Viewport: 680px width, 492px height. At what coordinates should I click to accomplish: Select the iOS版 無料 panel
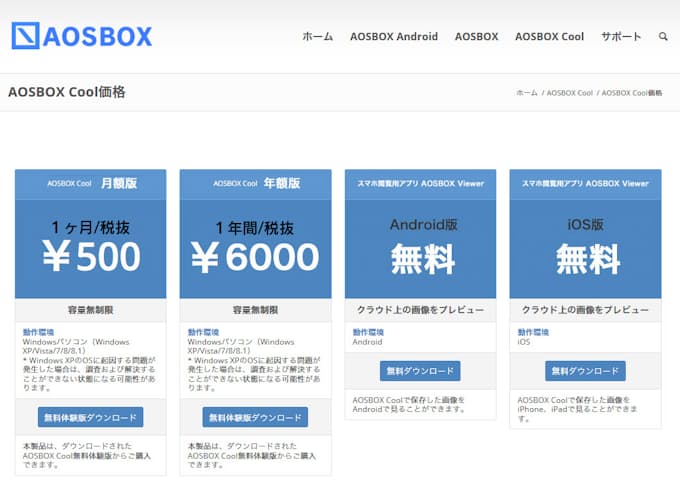585,247
